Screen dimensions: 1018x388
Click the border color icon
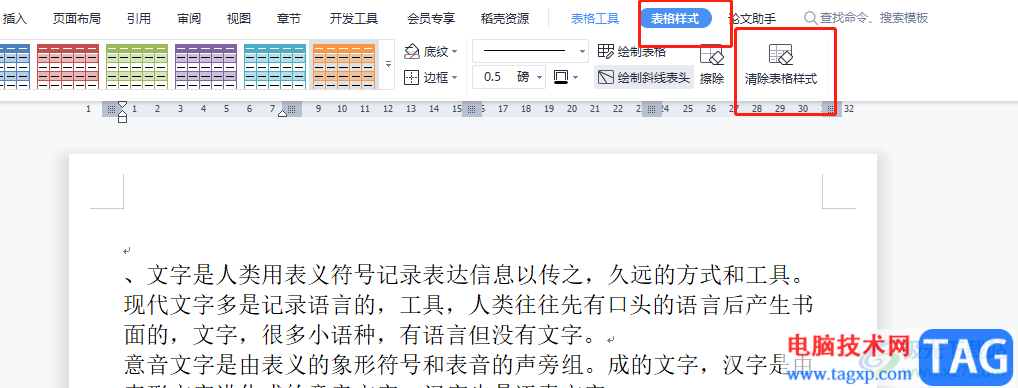coord(561,77)
